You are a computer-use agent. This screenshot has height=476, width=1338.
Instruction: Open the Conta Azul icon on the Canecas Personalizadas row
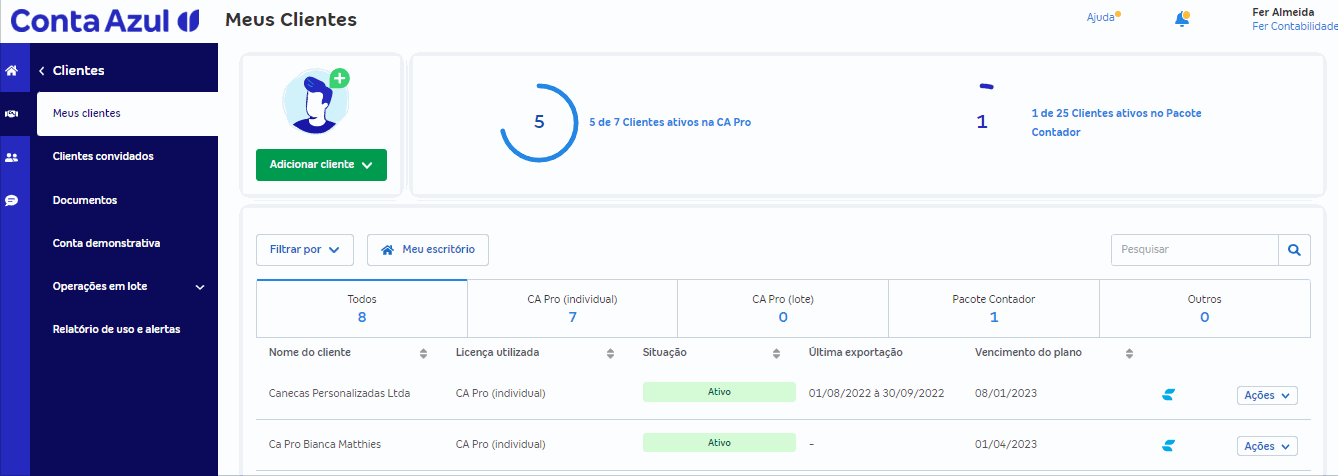1168,394
